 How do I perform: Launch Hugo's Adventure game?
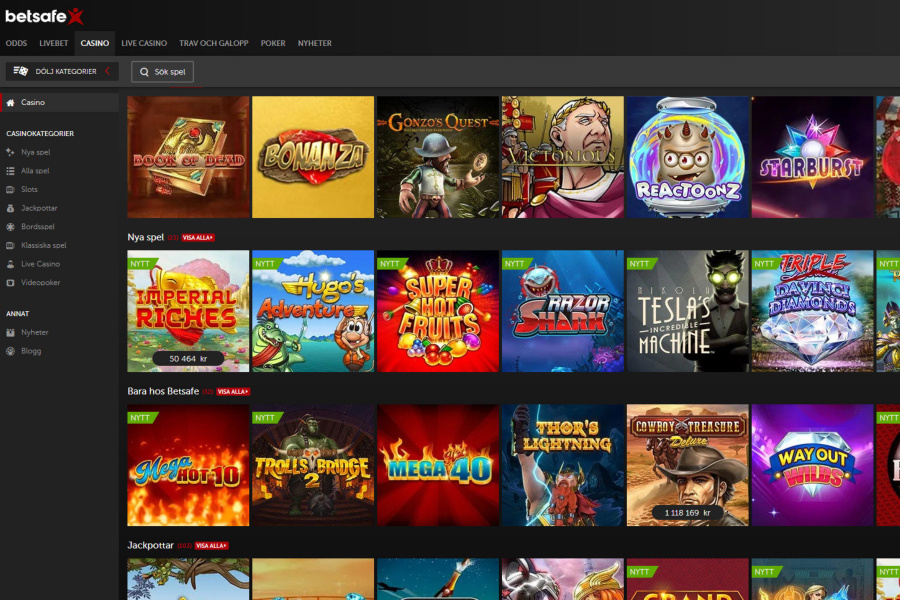[313, 311]
